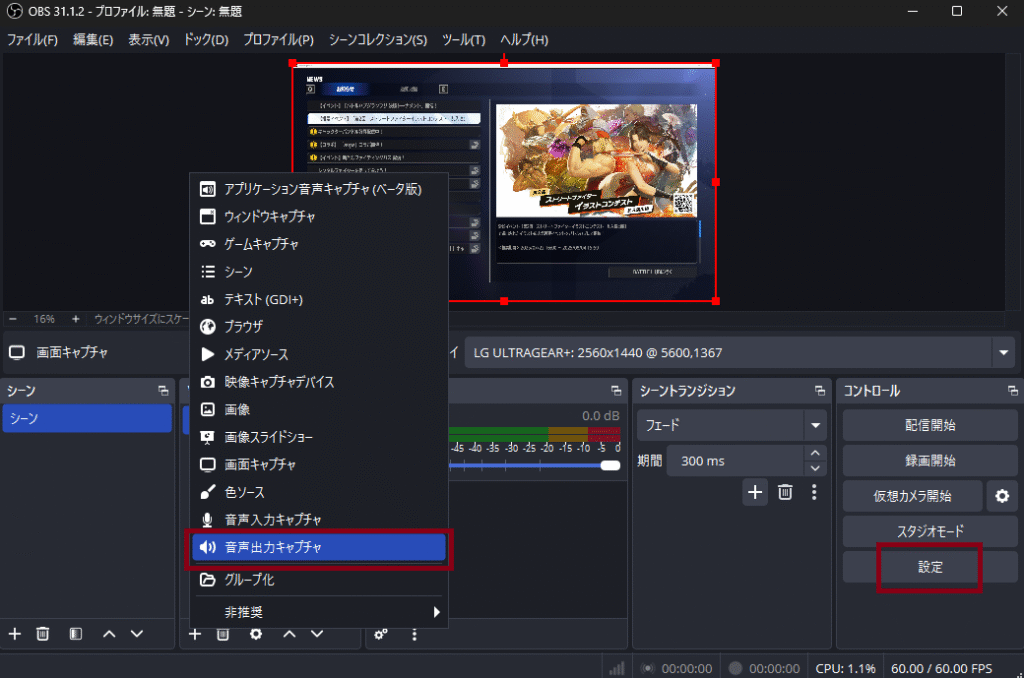
Task: Open the audio mixer three-dot menu
Action: pos(414,634)
